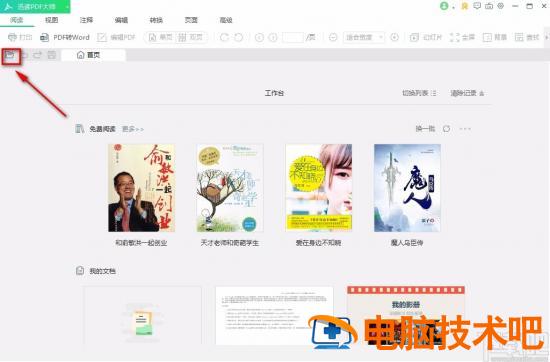Click the zoom out minus icon

[x=333, y=37]
